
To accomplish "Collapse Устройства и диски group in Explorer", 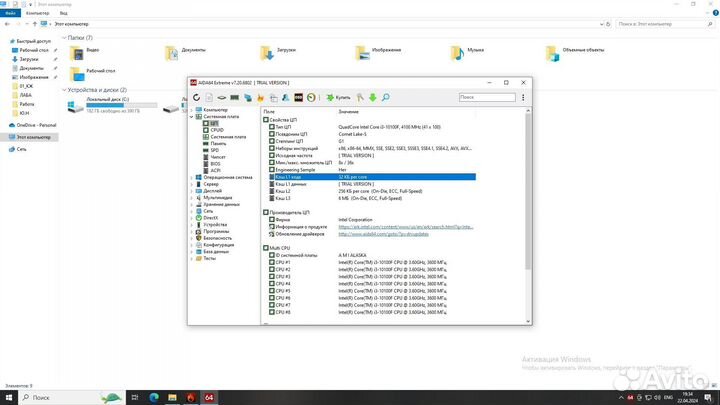I will click(64, 90).
